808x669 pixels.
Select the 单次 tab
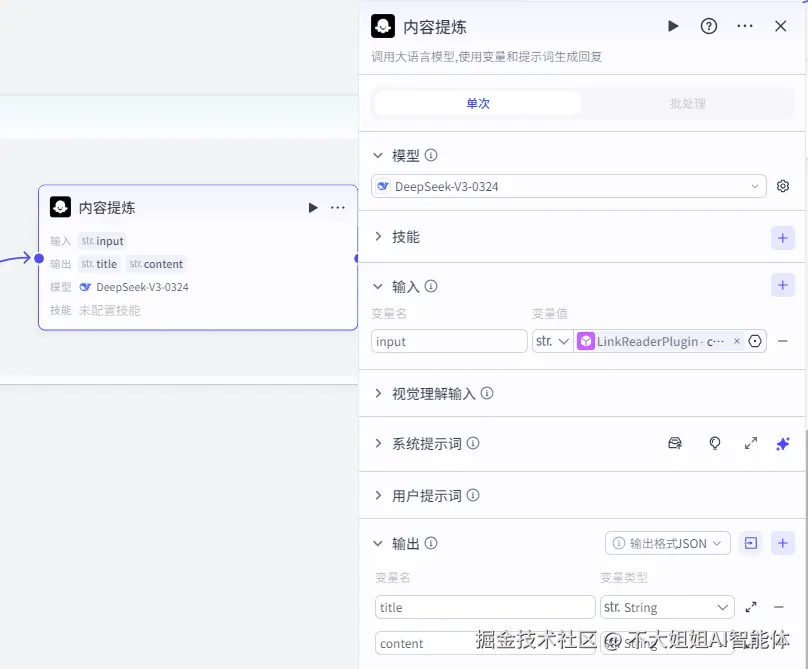click(x=478, y=102)
